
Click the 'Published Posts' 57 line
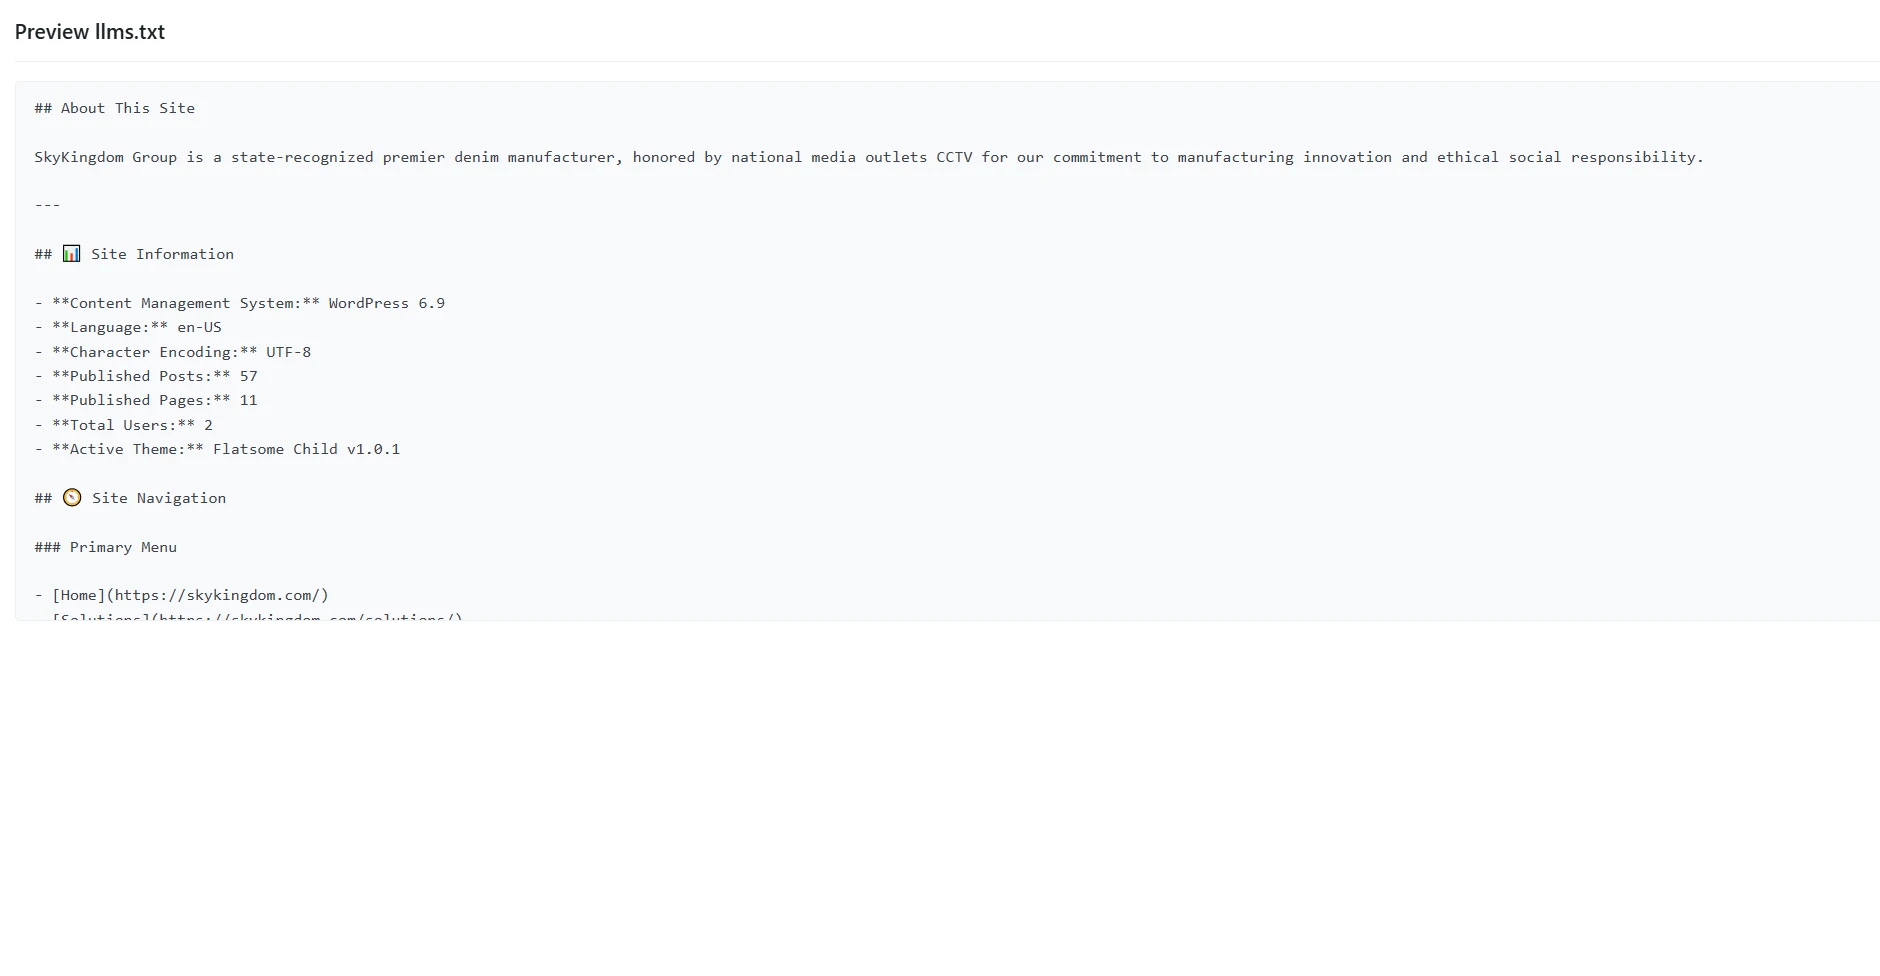146,376
